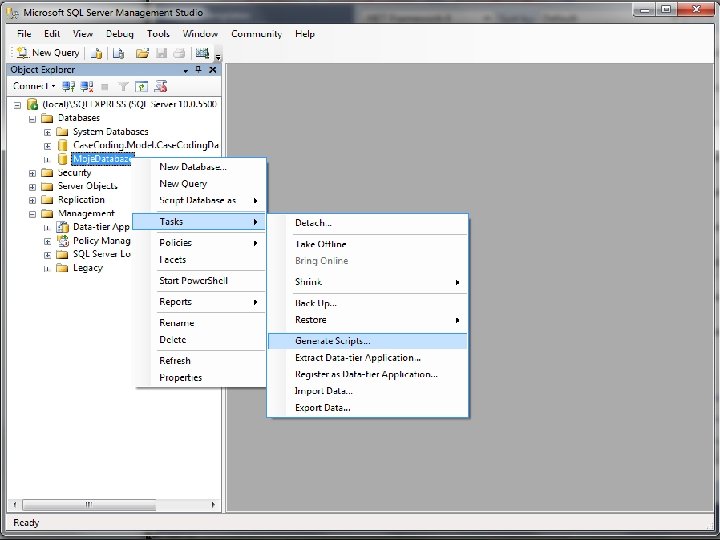Choose Back Up... in Tasks submenu
This screenshot has height=540, width=720.
click(367, 303)
